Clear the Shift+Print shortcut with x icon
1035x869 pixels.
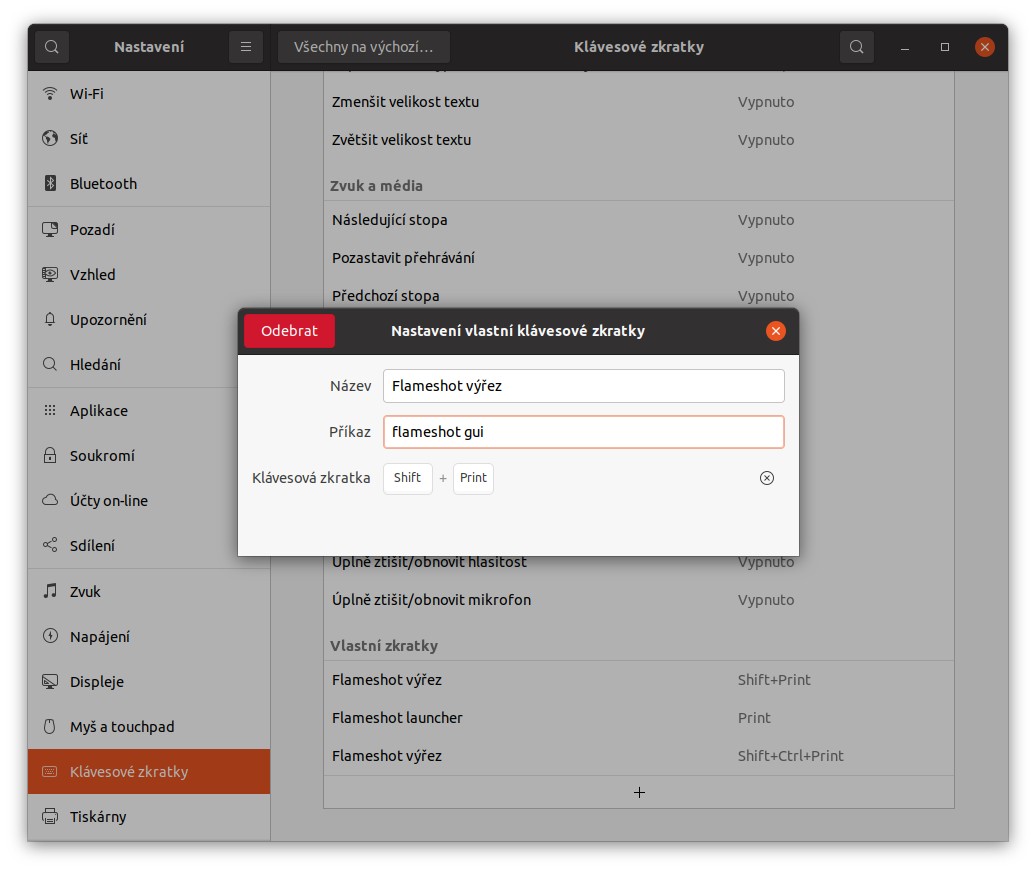point(766,478)
